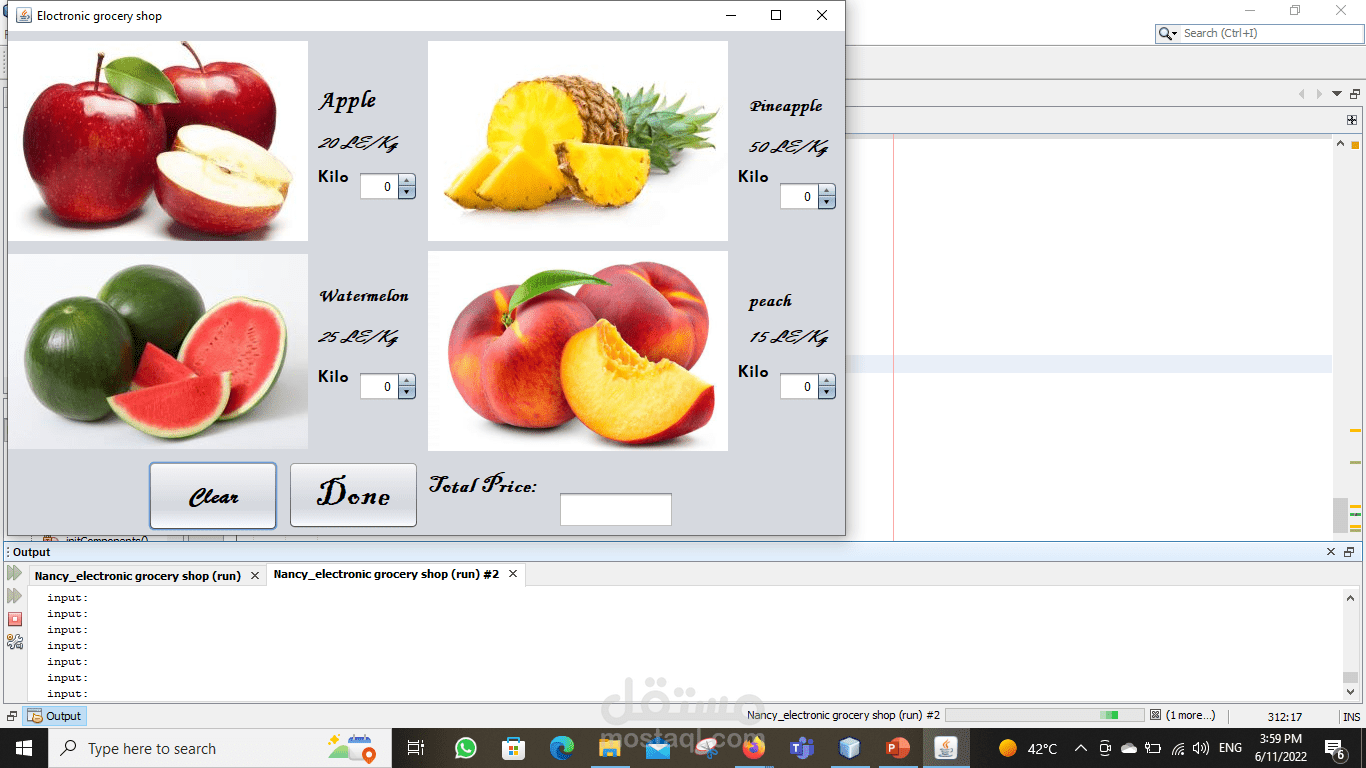The image size is (1366, 768).
Task: Open the search magnifier dropdown in NetBeans
Action: (1168, 33)
